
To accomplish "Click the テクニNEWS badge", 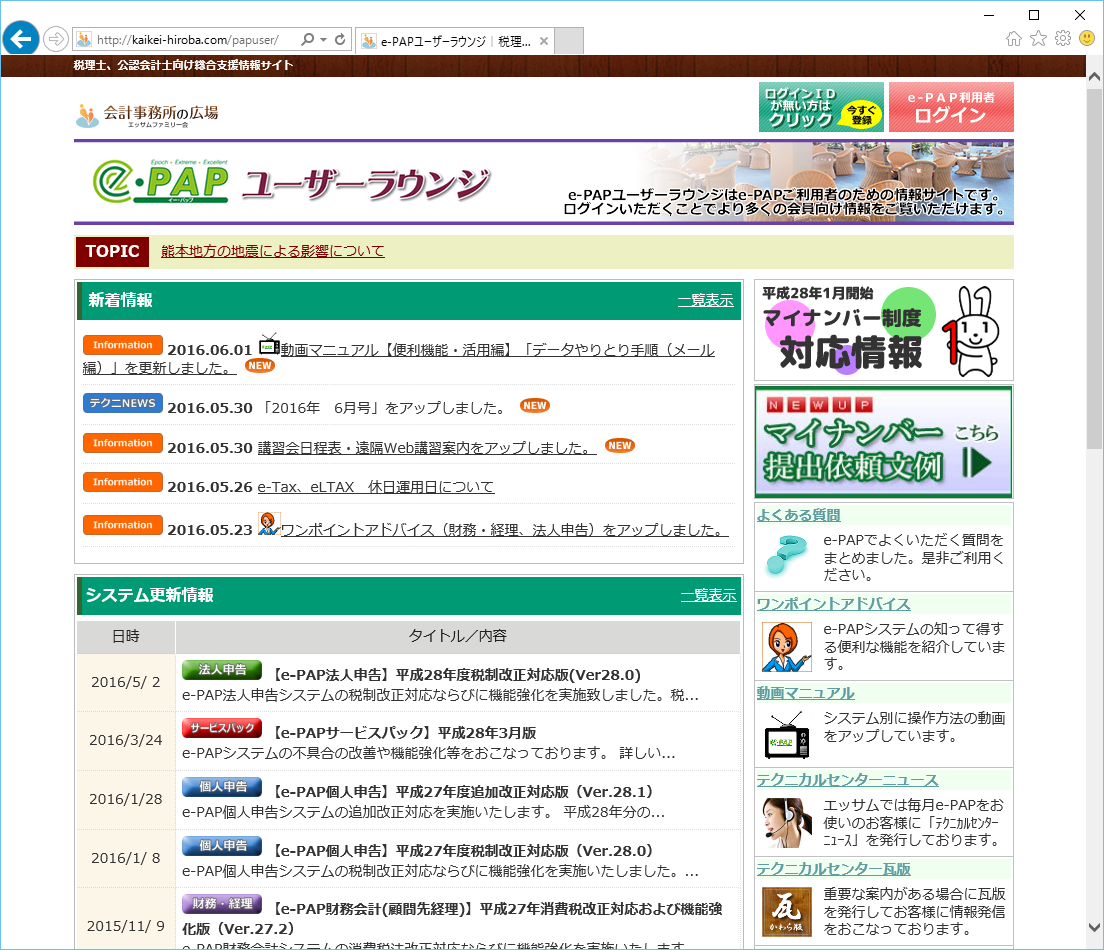I will click(x=123, y=403).
